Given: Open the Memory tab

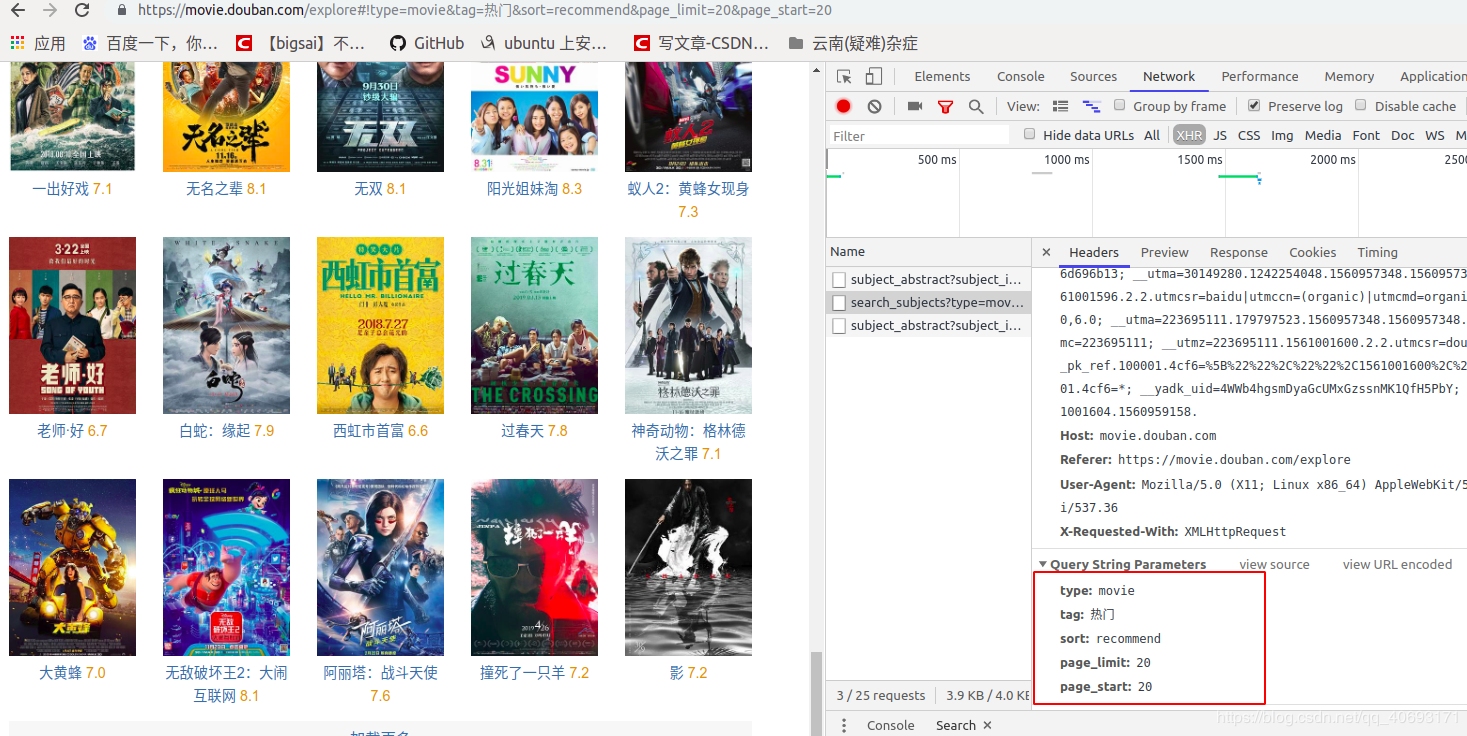Looking at the screenshot, I should 1349,76.
